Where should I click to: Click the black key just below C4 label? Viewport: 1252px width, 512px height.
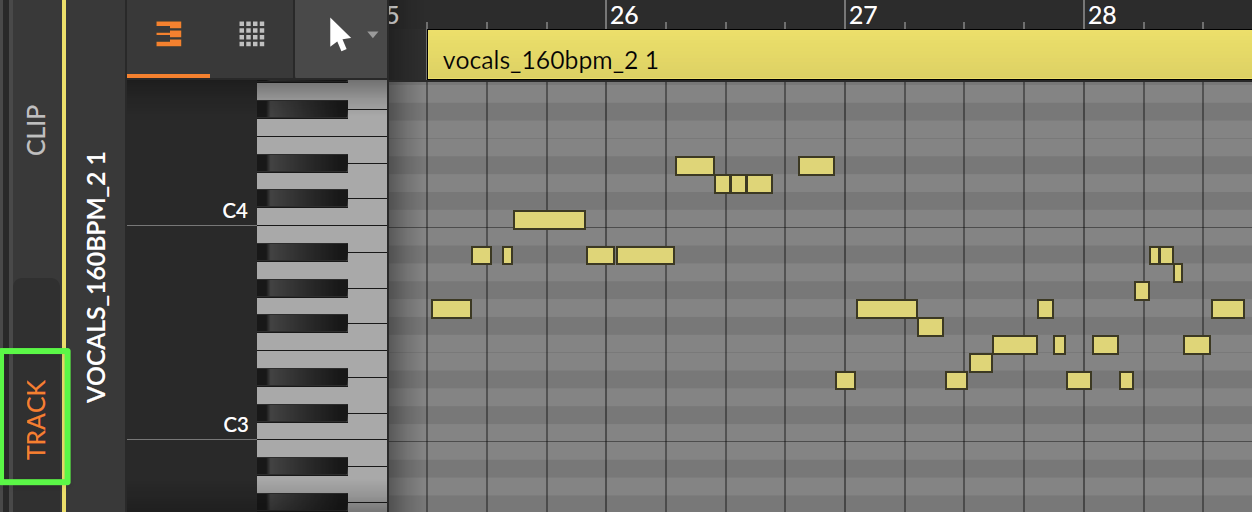[302, 251]
